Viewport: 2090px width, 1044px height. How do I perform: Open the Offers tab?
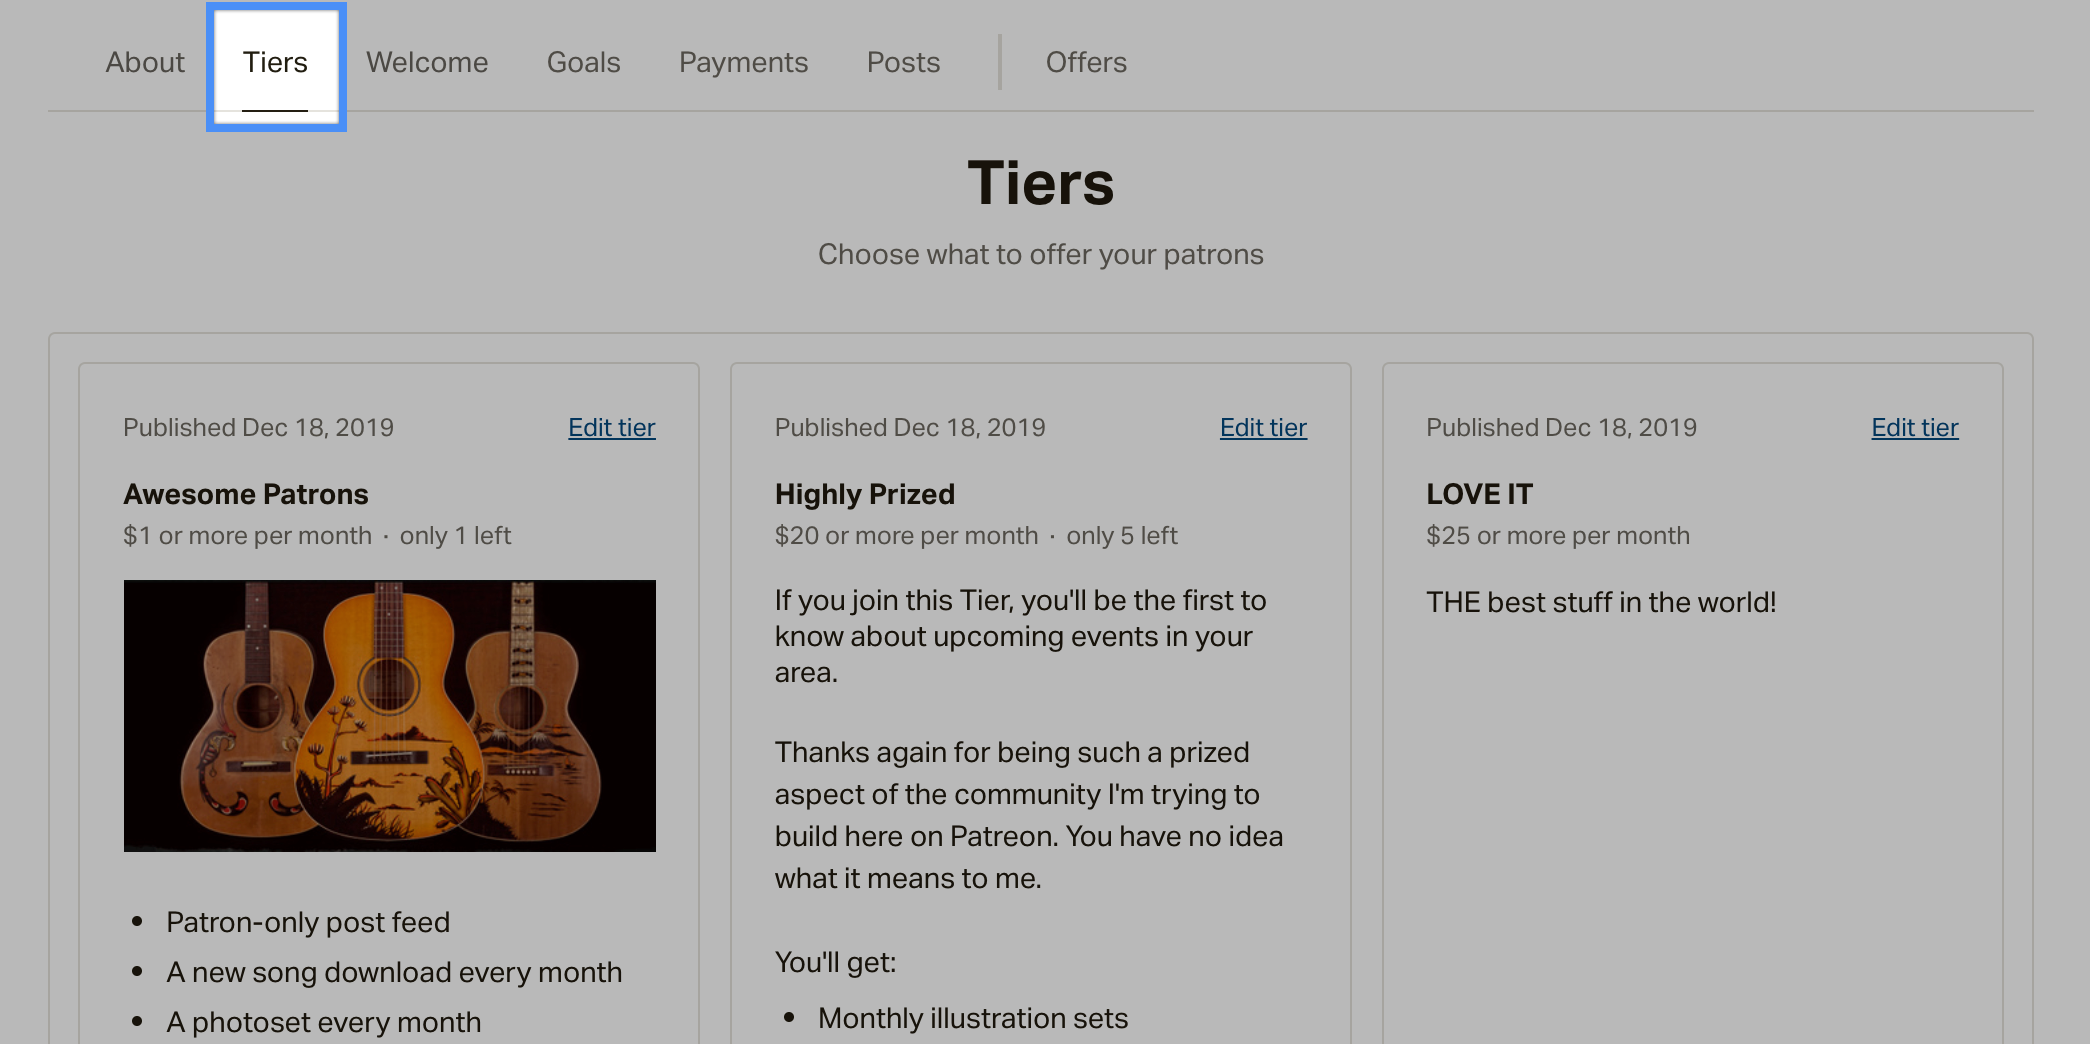click(1086, 62)
